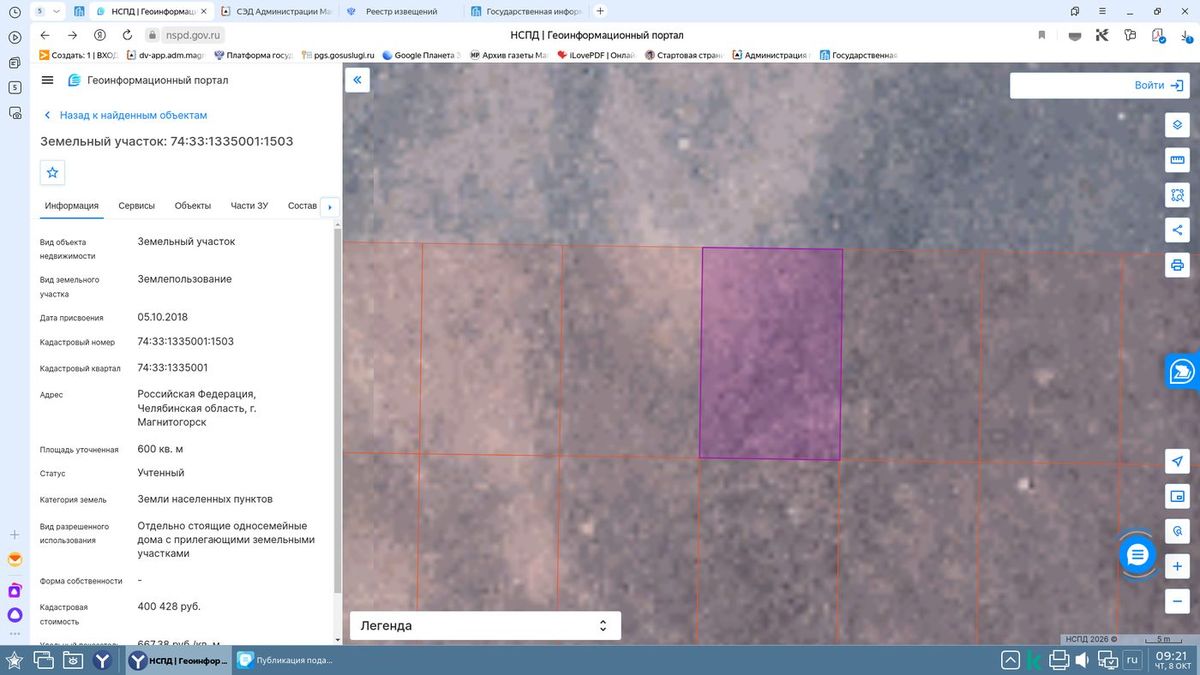The height and width of the screenshot is (675, 1200).
Task: Open the map overview thumbnail tool
Action: click(1177, 496)
